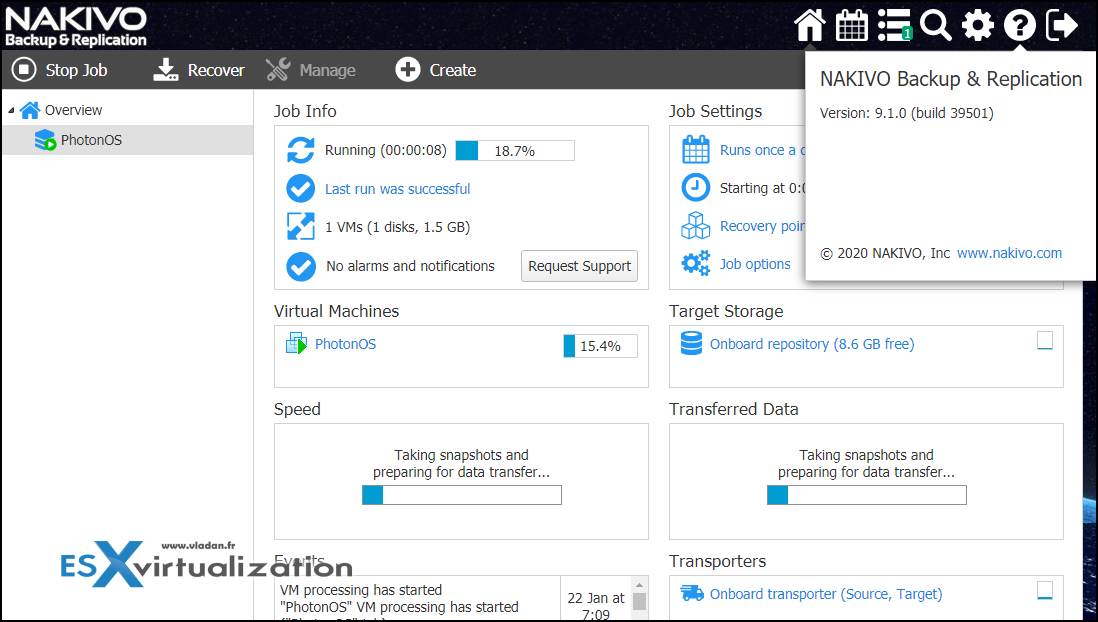Click the Request Support button
The width and height of the screenshot is (1098, 622).
point(579,266)
